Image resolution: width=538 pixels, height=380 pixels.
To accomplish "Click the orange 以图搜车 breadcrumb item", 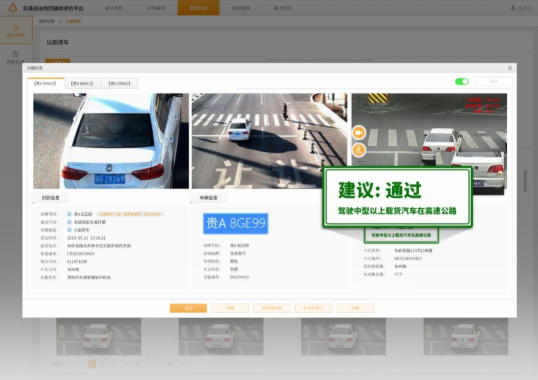I will pyautogui.click(x=73, y=21).
